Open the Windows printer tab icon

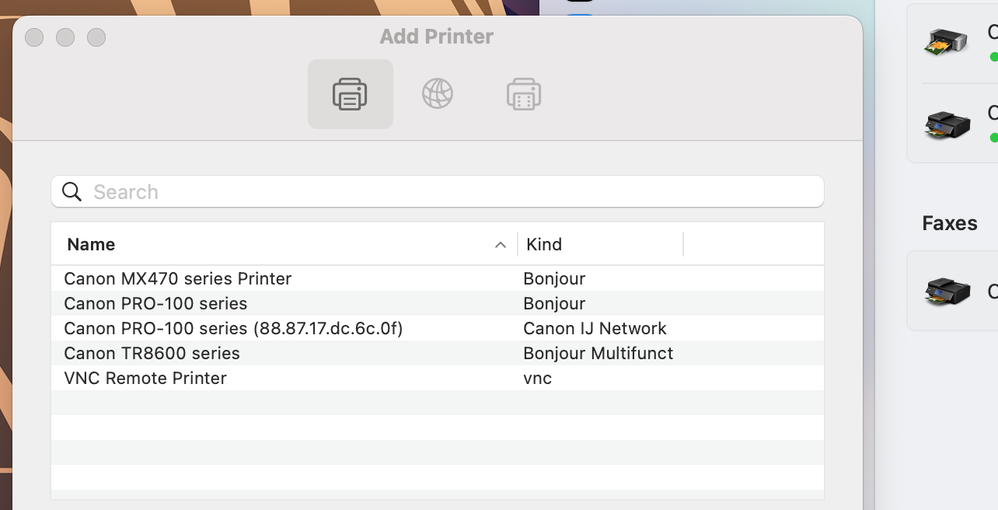(x=524, y=94)
